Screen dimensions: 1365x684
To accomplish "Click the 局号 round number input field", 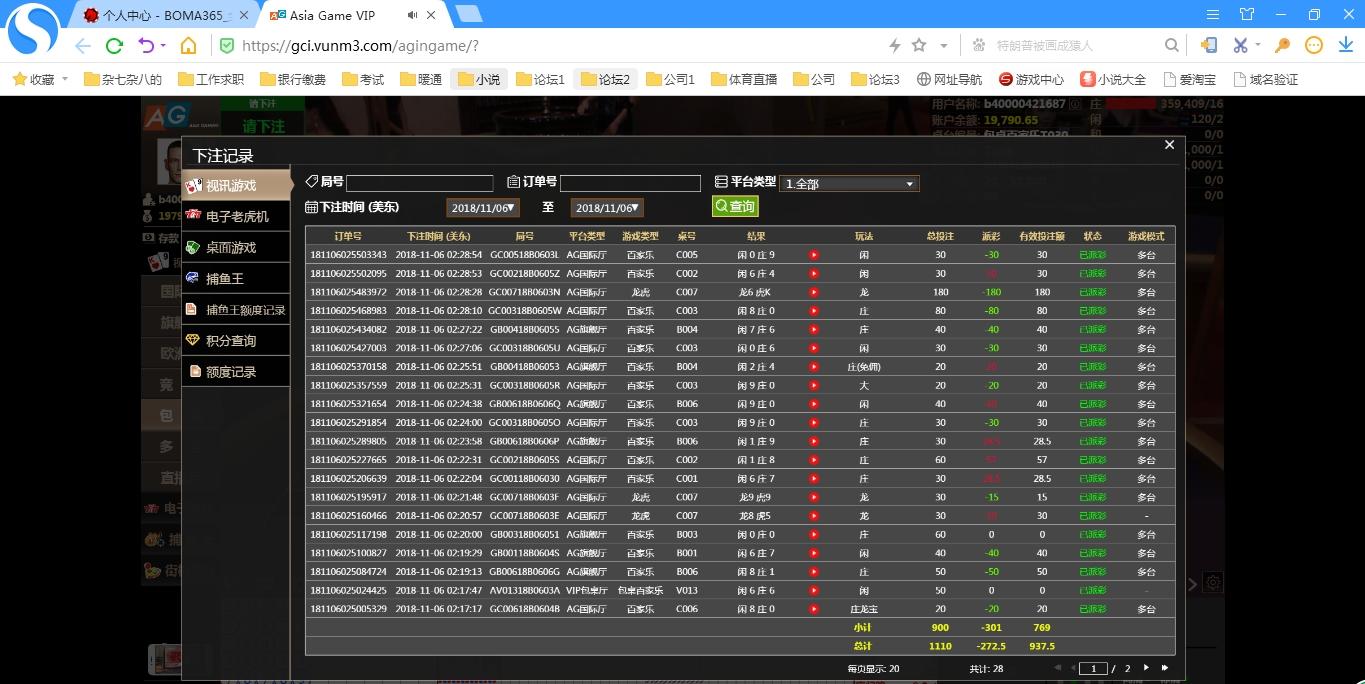I will pyautogui.click(x=419, y=183).
